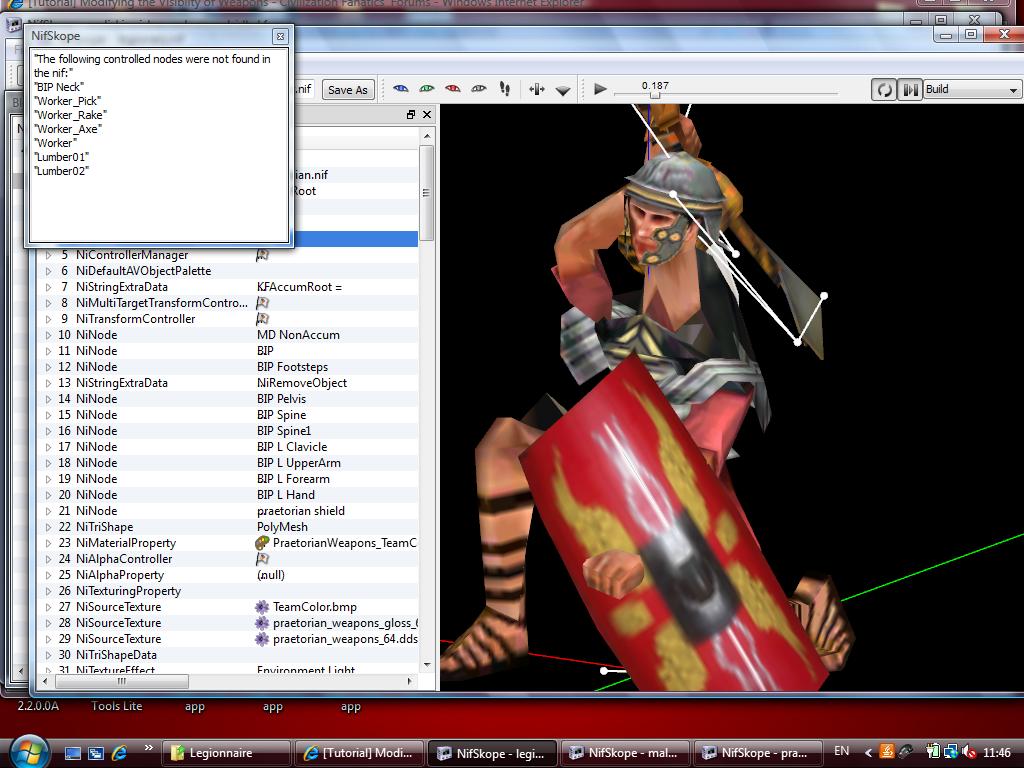This screenshot has width=1024, height=768.
Task: Click the '"Worker_Pick"' line in the popup
Action: coord(68,101)
